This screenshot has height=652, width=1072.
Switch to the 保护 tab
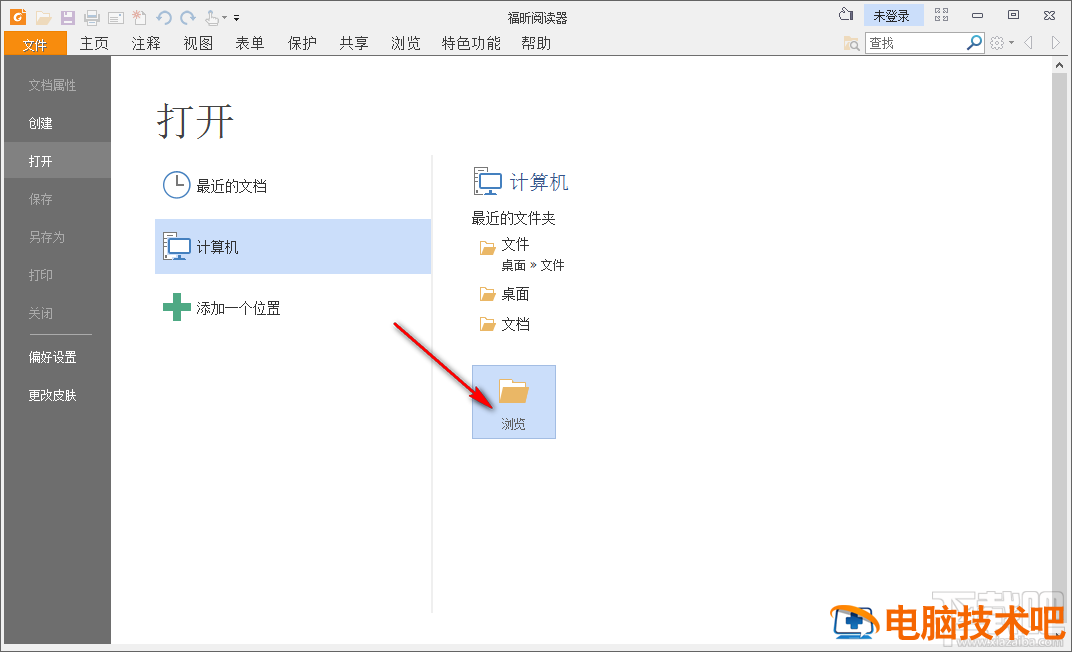click(x=302, y=44)
